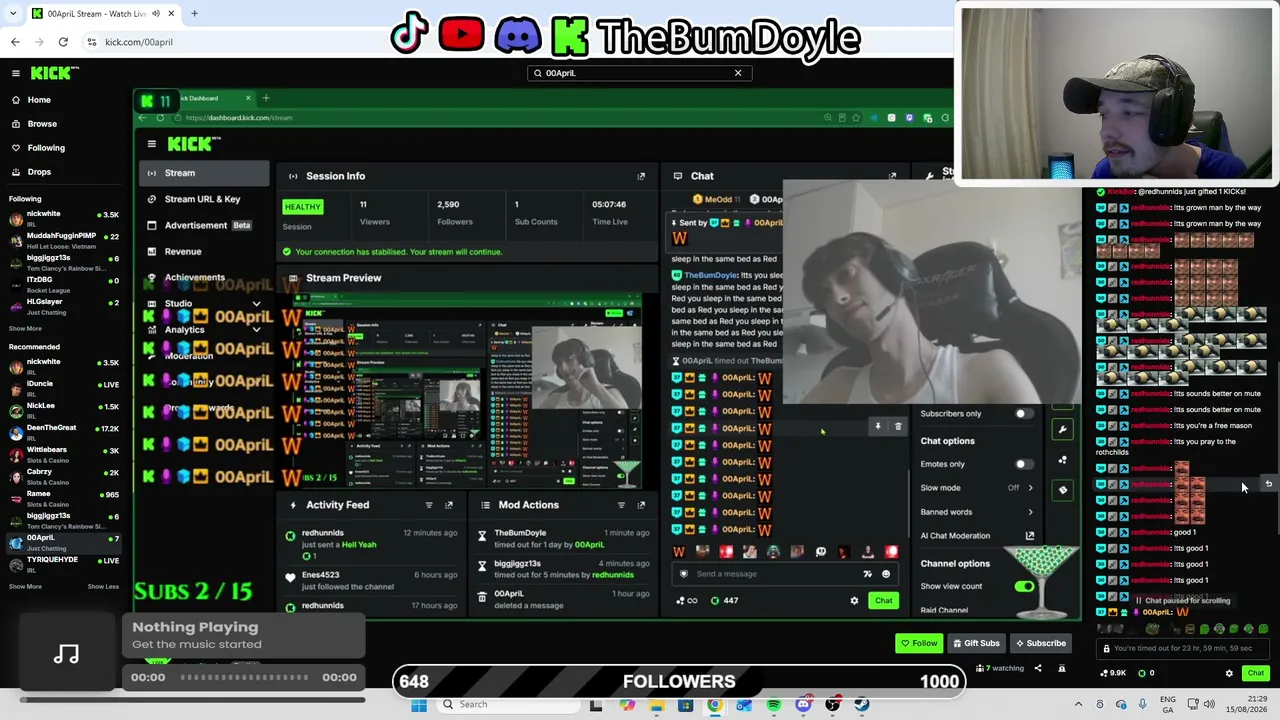Viewport: 1280px width, 720px height.
Task: Send message with dashboard Chat button
Action: tap(883, 601)
